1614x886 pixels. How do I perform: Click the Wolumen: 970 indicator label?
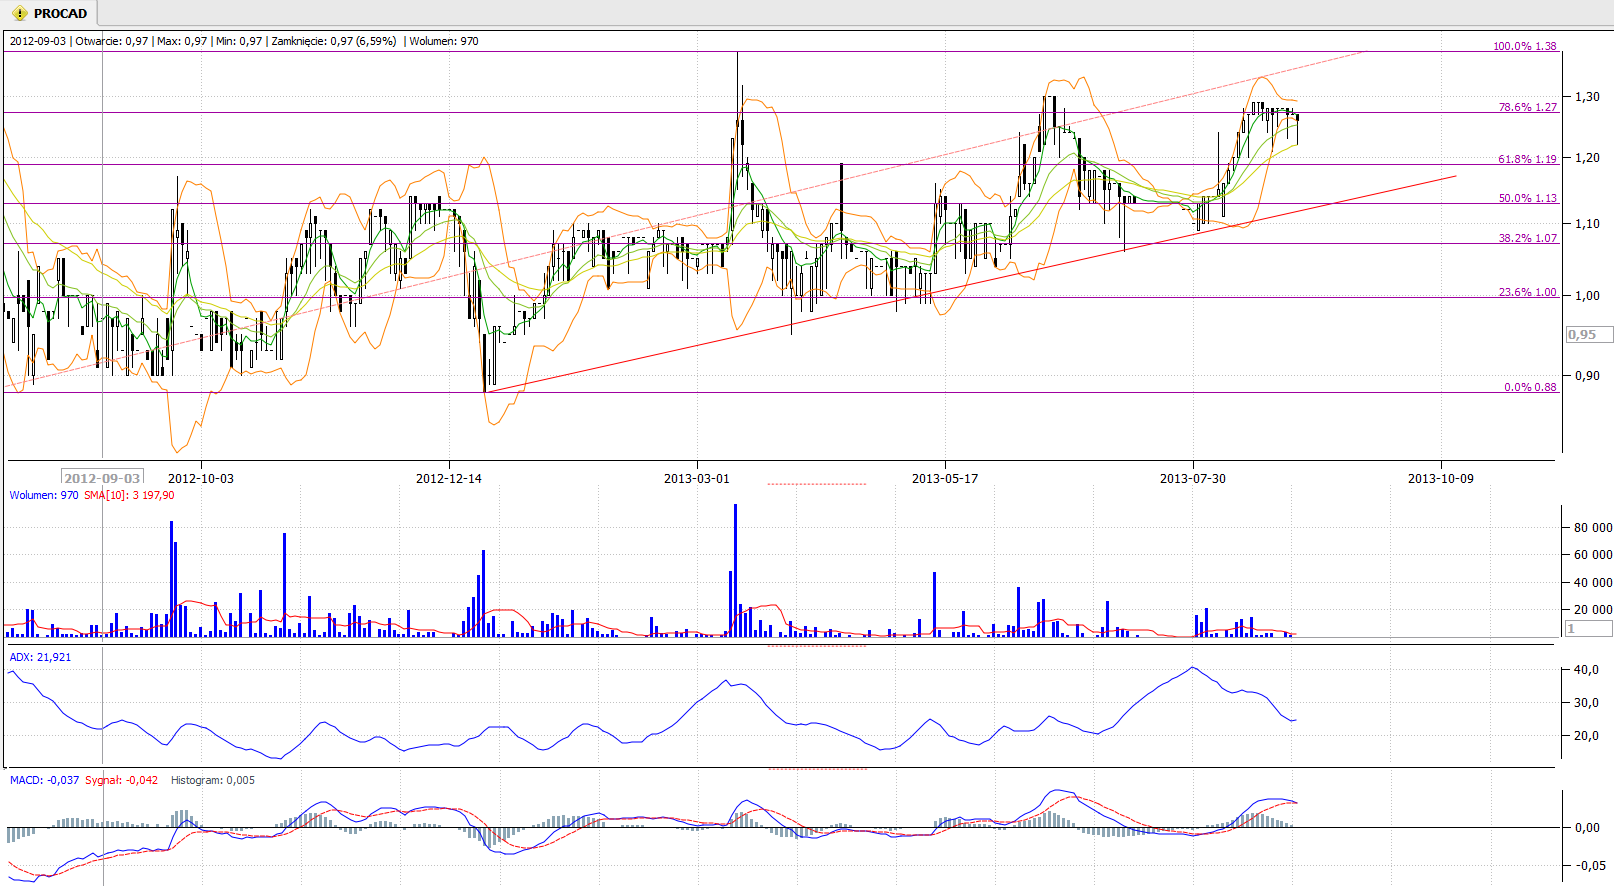tap(44, 495)
